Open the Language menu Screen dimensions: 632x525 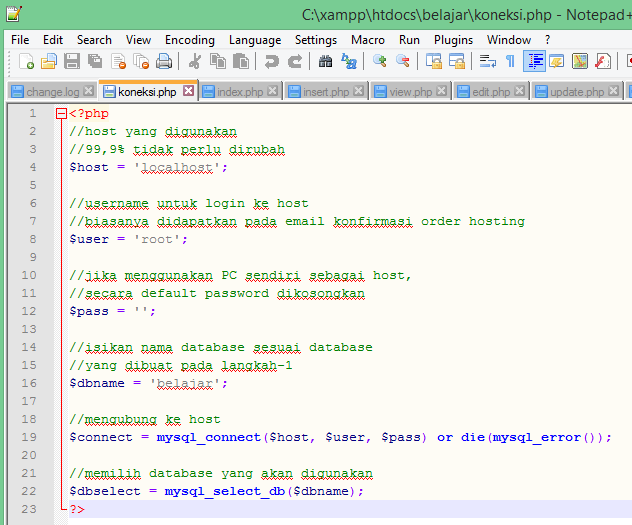255,40
